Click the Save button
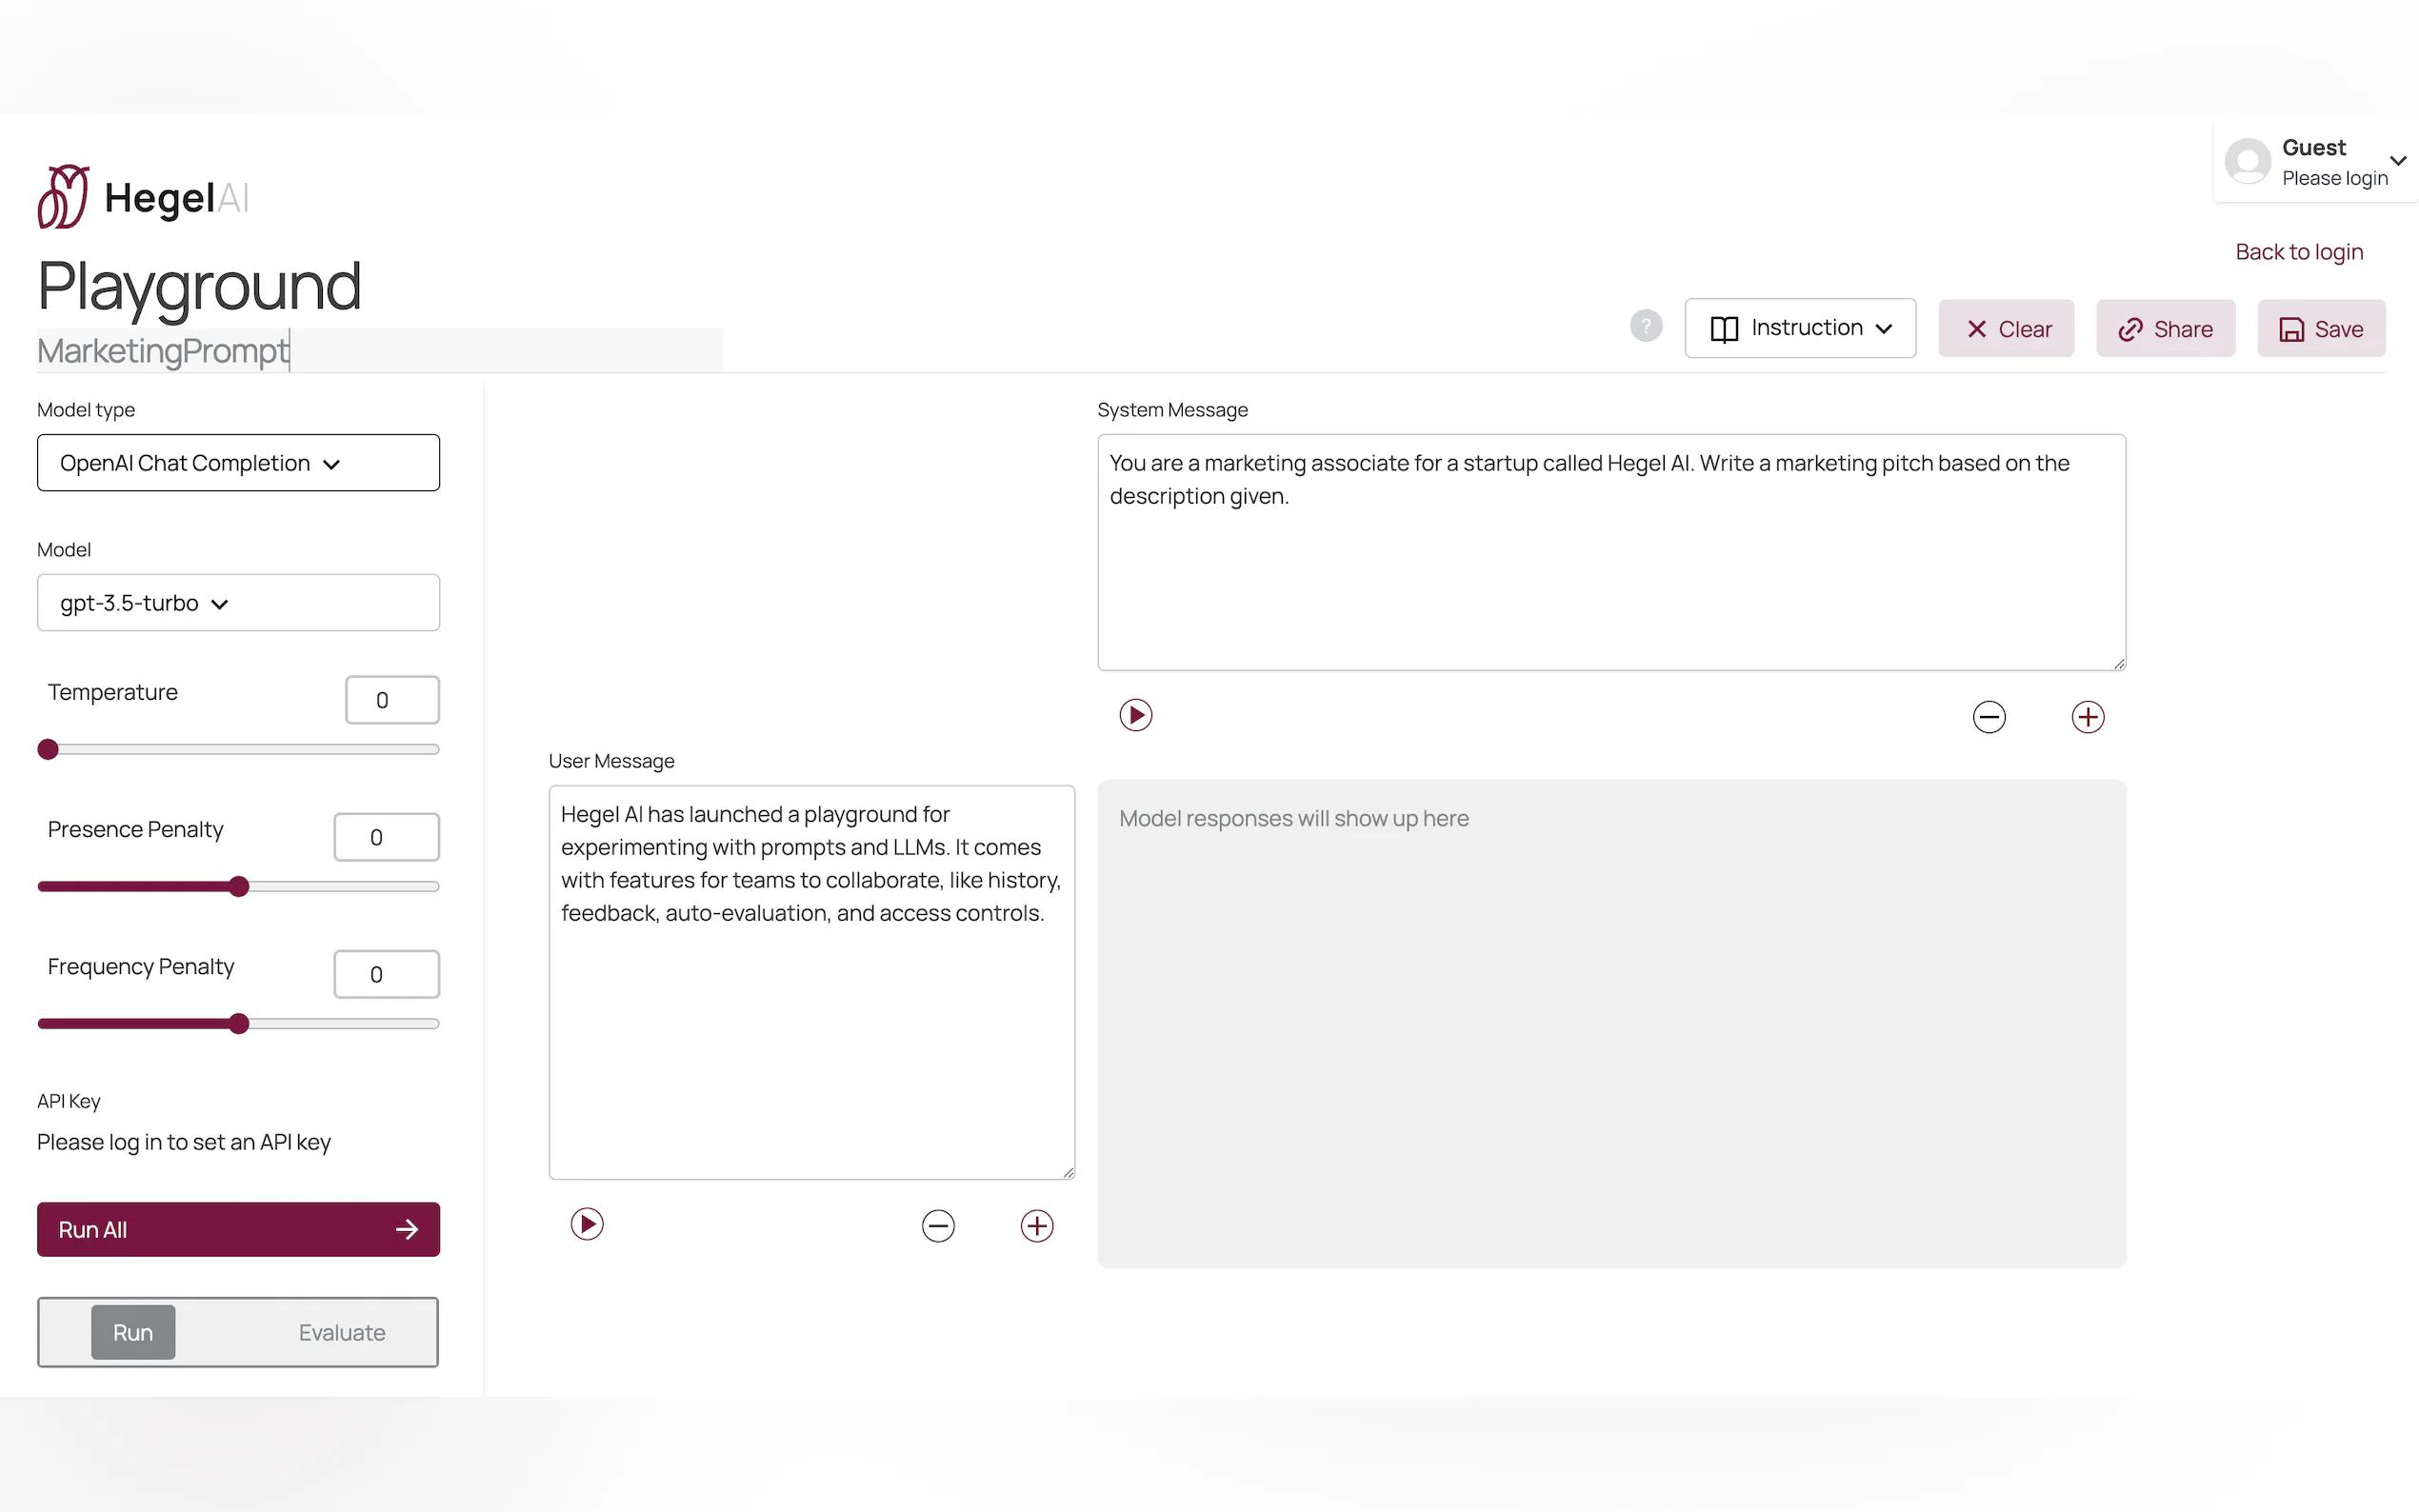Image resolution: width=2419 pixels, height=1512 pixels. 2321,329
